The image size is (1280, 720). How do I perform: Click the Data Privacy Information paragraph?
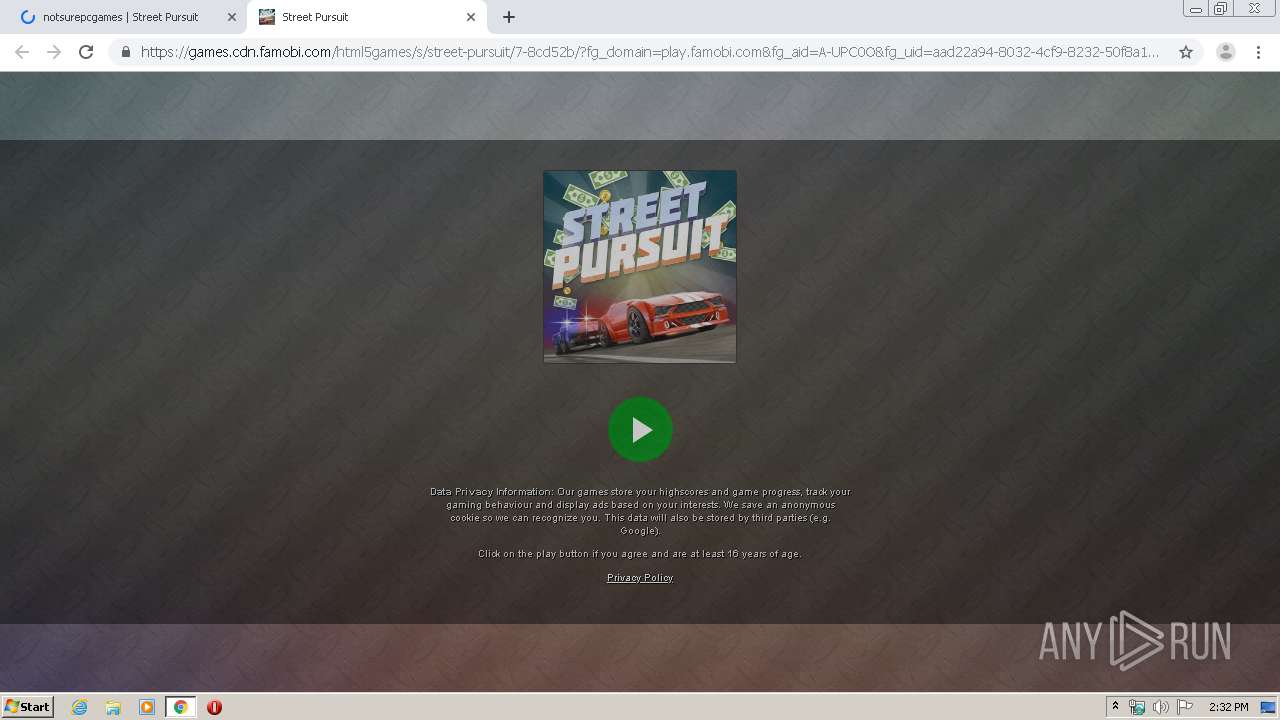click(x=640, y=511)
